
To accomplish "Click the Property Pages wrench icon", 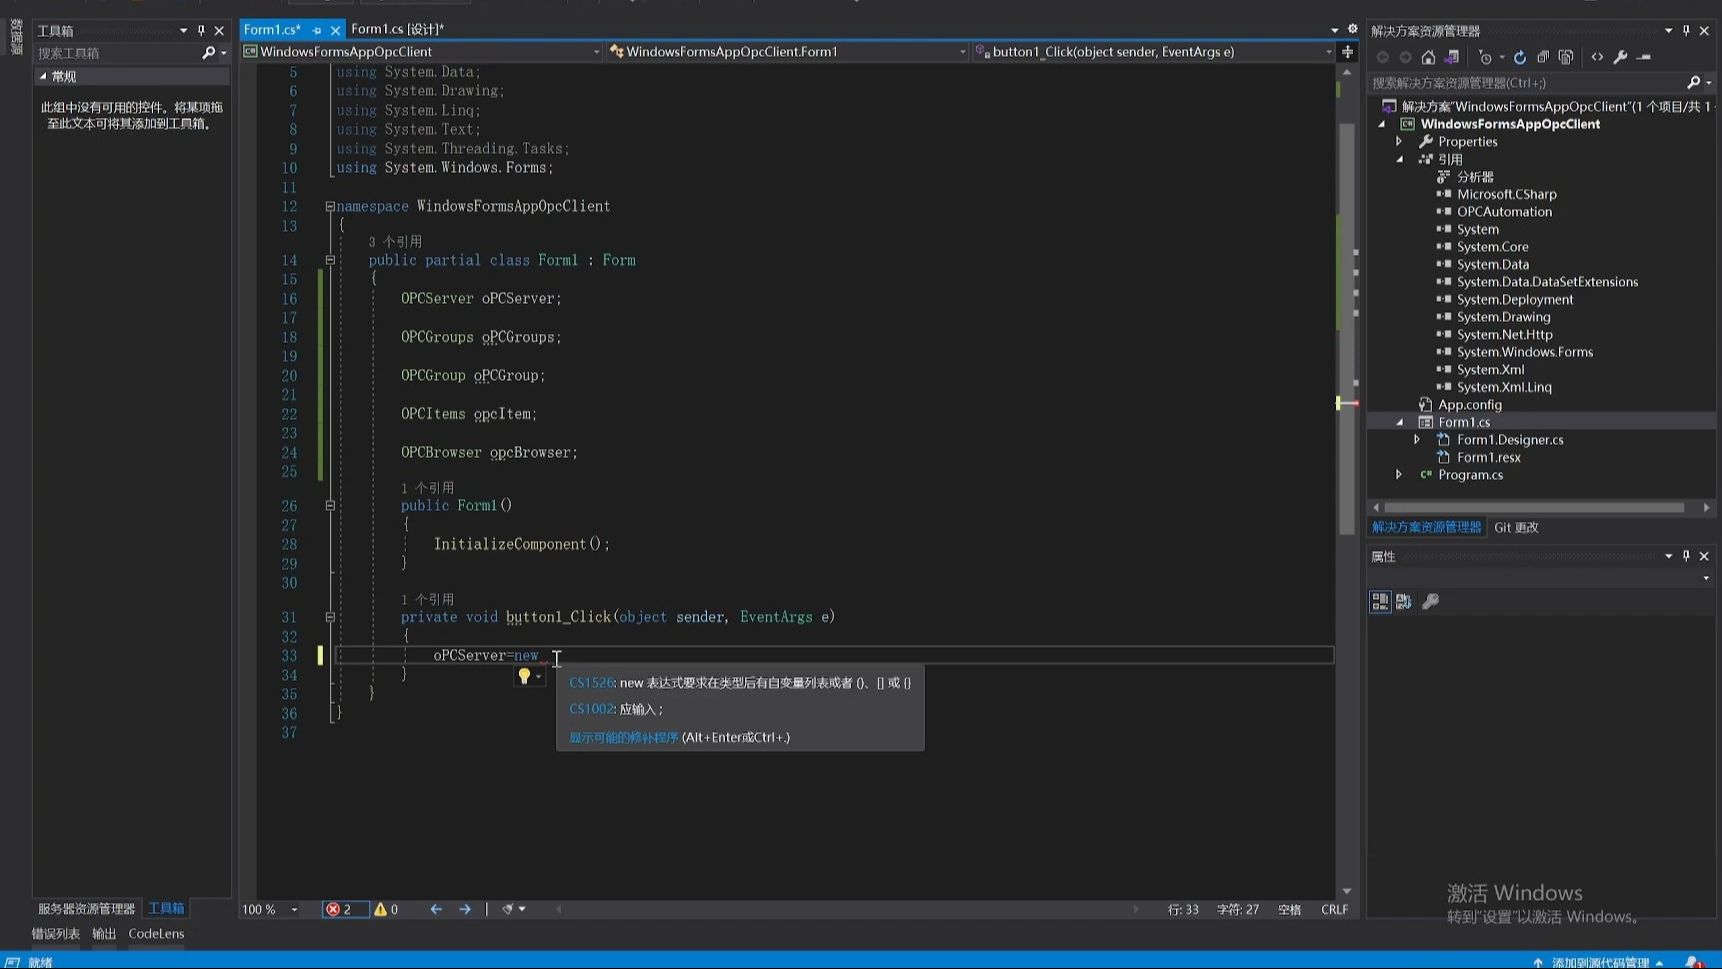I will 1431,601.
